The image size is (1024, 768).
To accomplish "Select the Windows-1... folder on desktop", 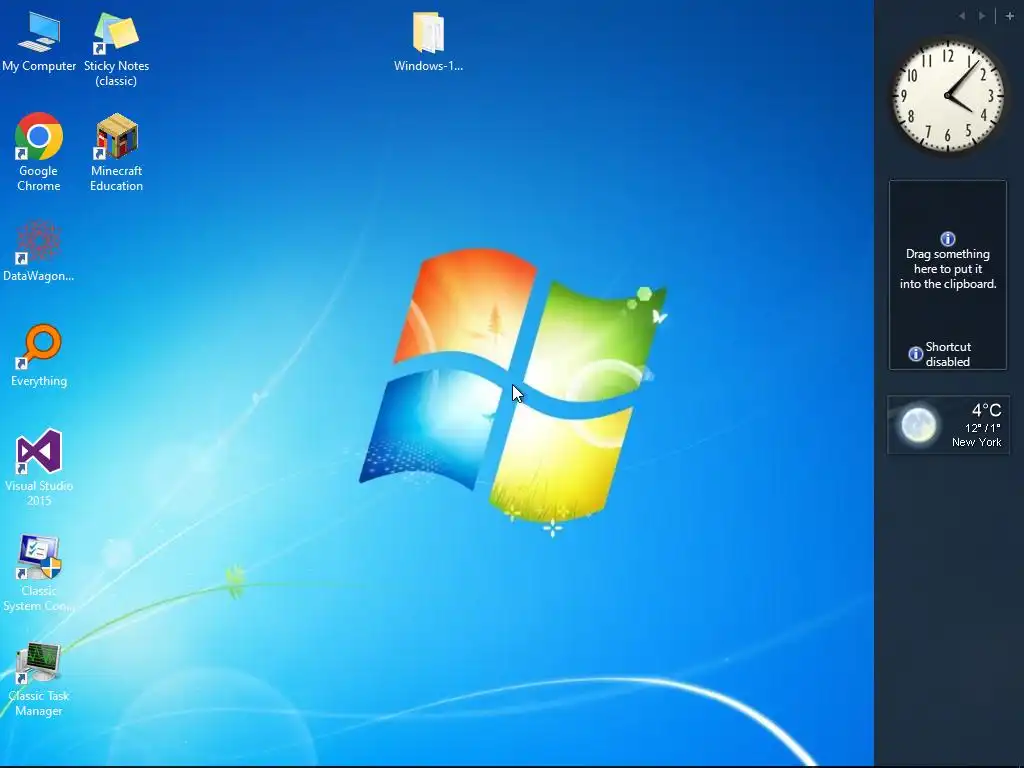I will [428, 42].
